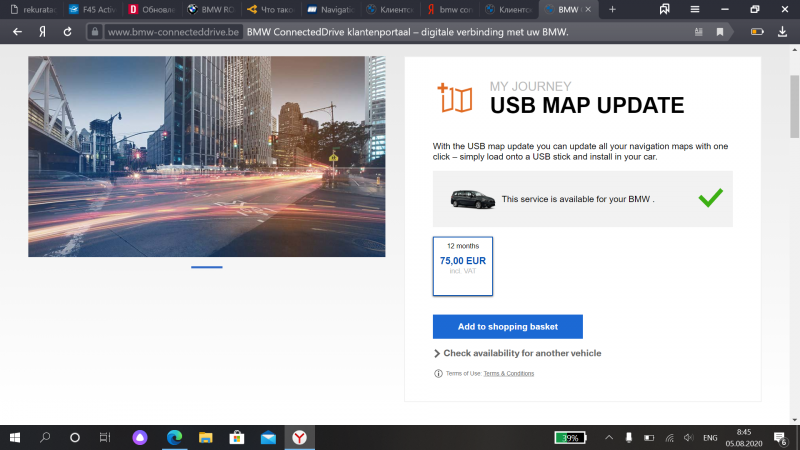Switch to the Navigatic tab
The width and height of the screenshot is (800, 450).
coord(331,9)
